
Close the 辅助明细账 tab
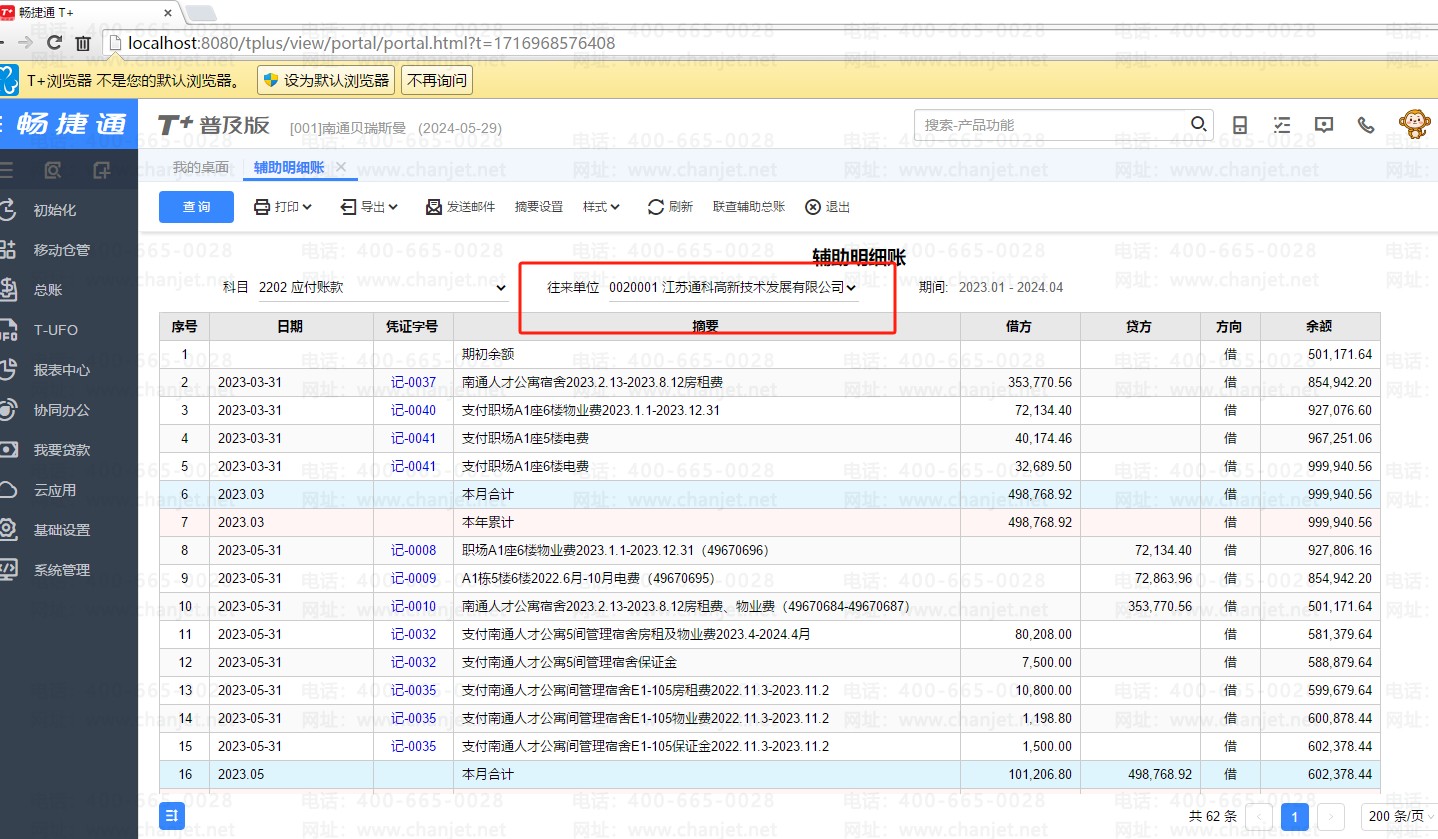tap(341, 167)
